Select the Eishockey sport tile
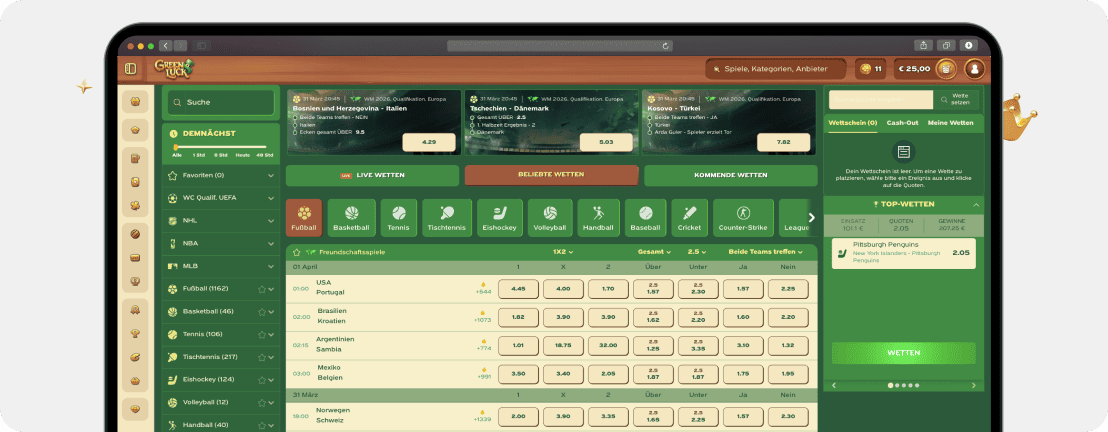This screenshot has width=1108, height=432. point(500,218)
